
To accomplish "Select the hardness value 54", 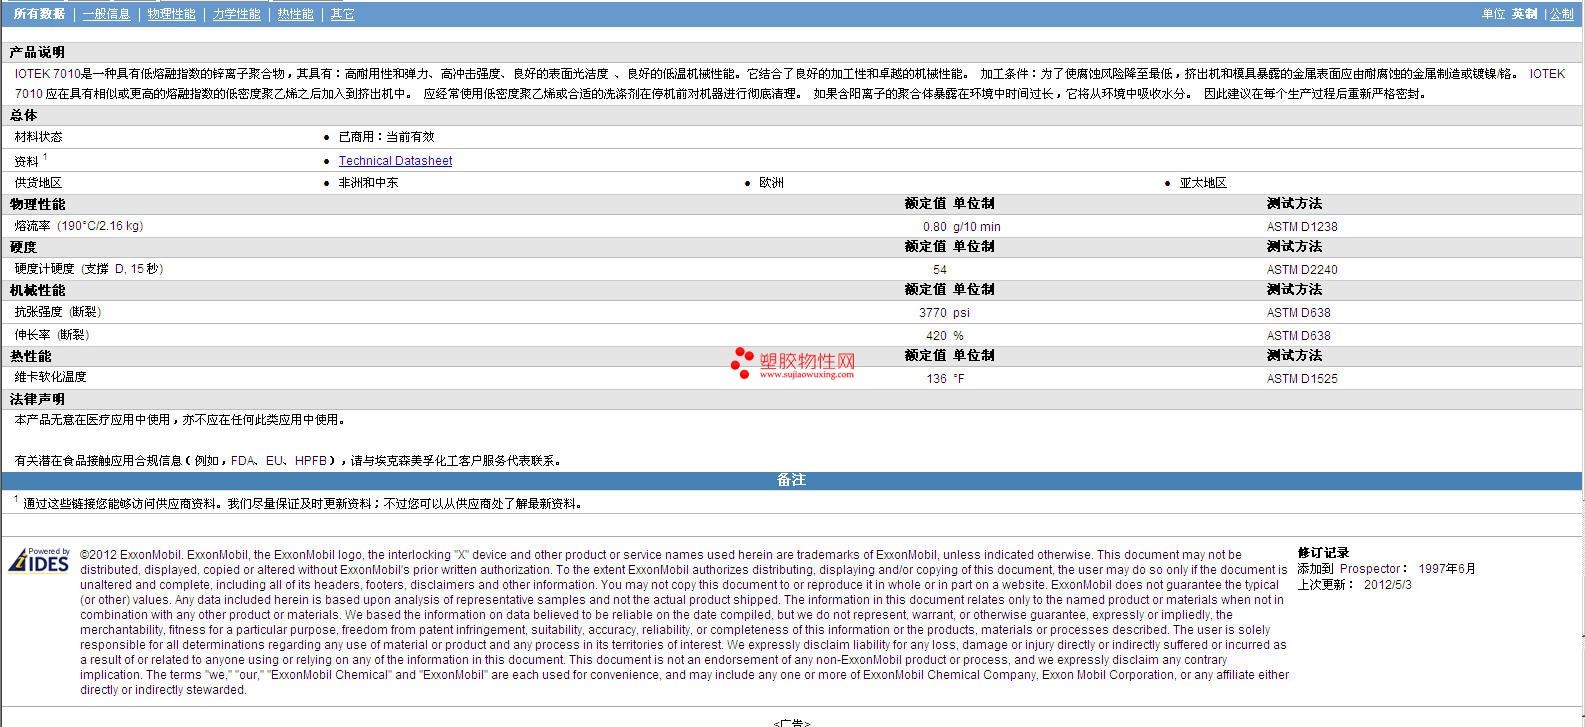I will coord(940,270).
